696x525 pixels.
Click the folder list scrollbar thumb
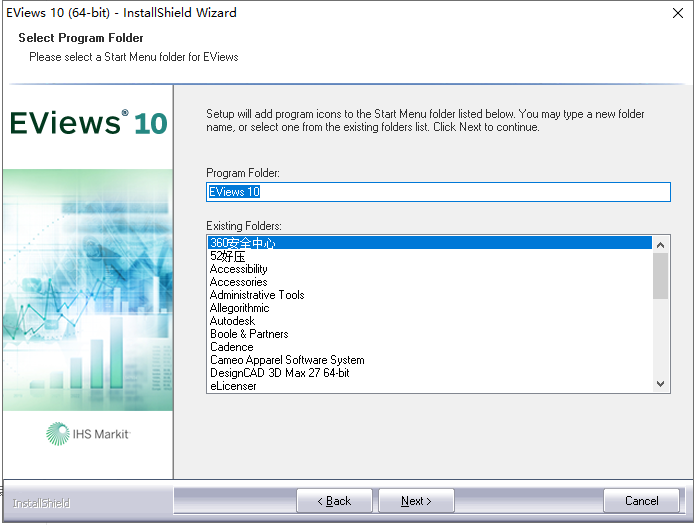[660, 276]
